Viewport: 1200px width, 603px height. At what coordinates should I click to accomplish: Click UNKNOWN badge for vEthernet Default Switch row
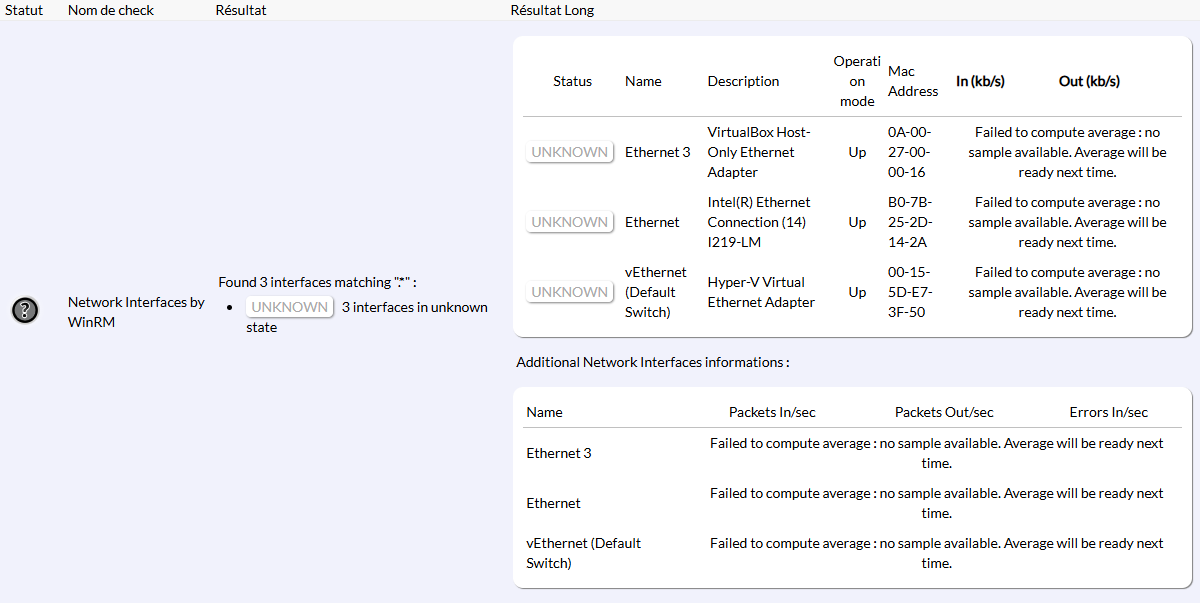coord(569,292)
